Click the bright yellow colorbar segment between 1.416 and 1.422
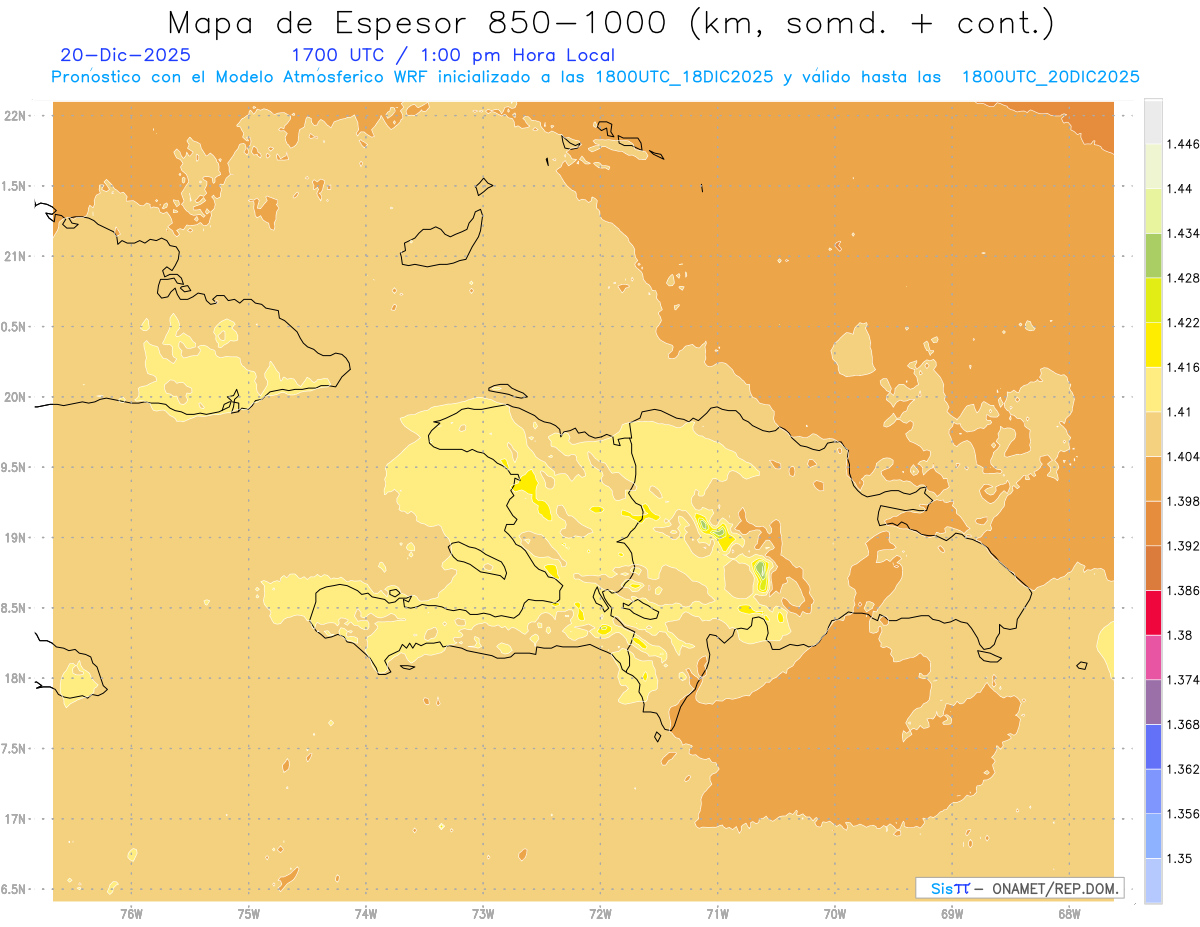Image resolution: width=1200 pixels, height=927 pixels. (x=1153, y=344)
